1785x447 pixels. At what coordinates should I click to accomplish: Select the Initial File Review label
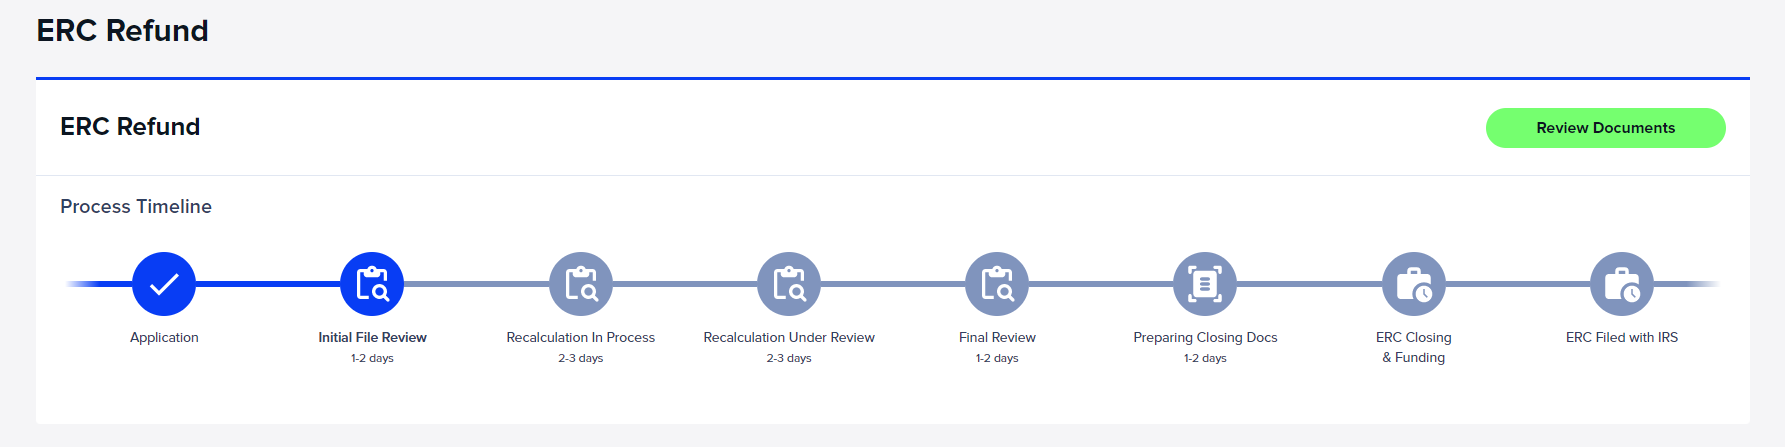(372, 338)
